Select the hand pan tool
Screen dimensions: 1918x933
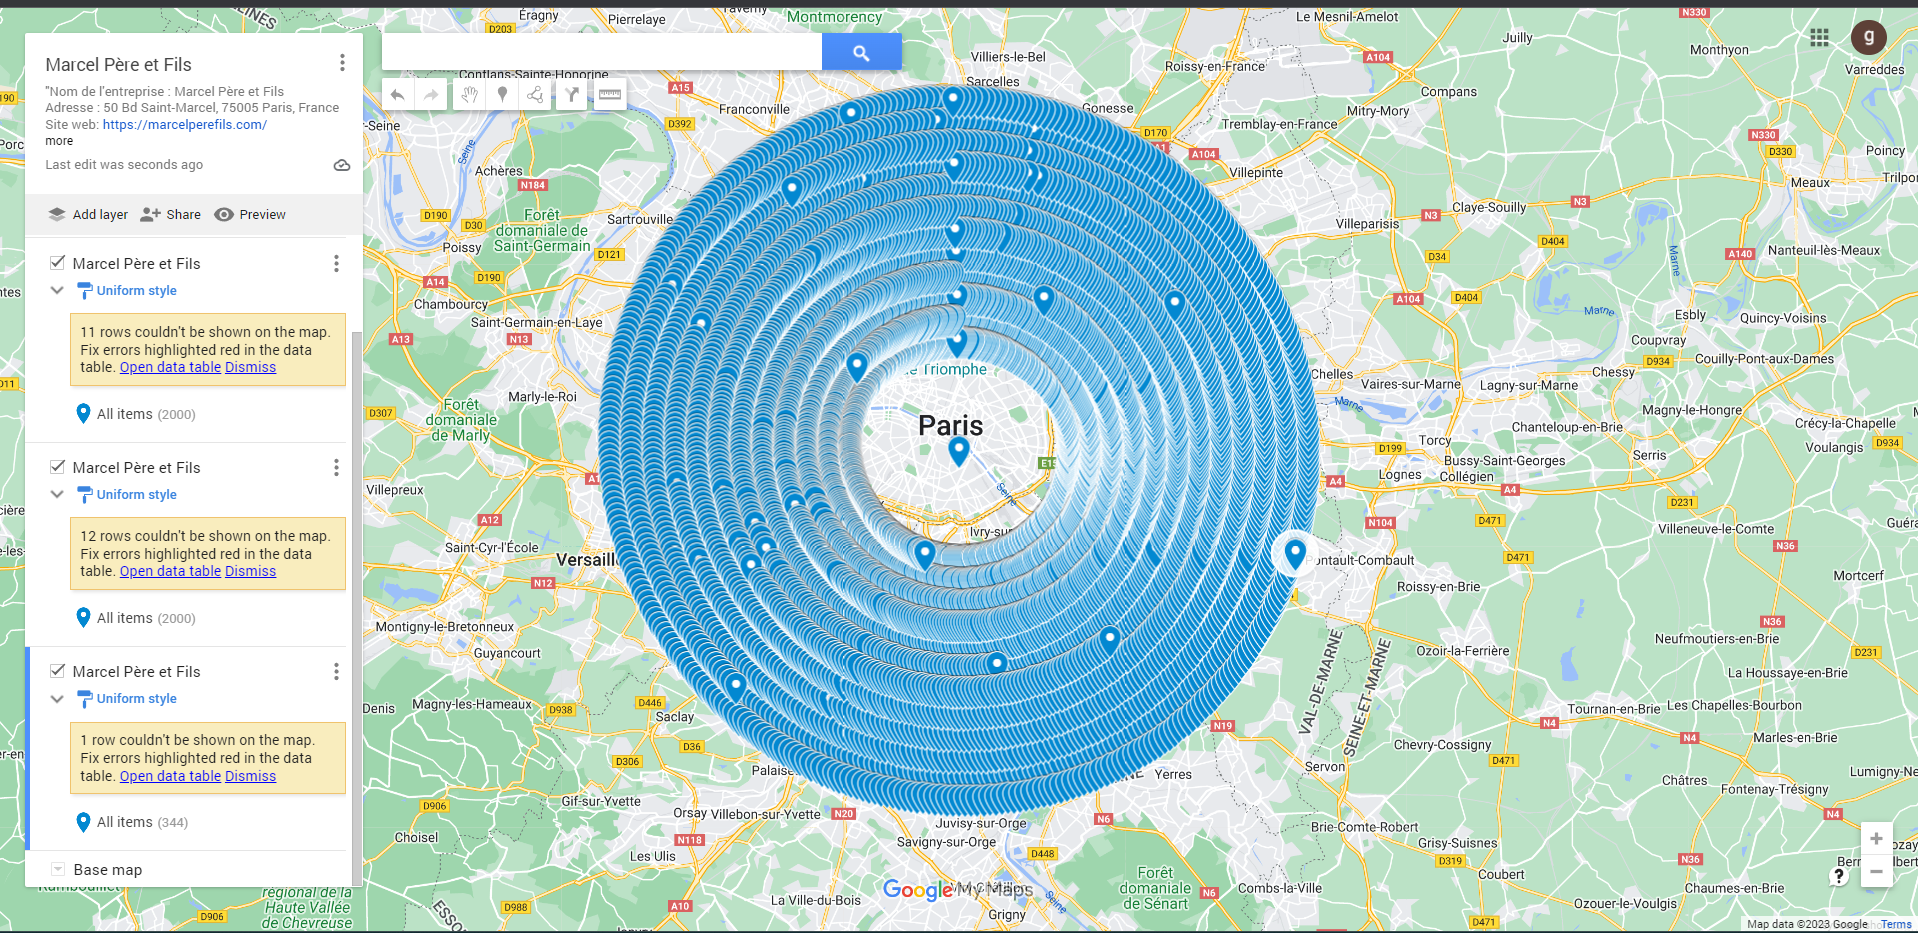[469, 95]
